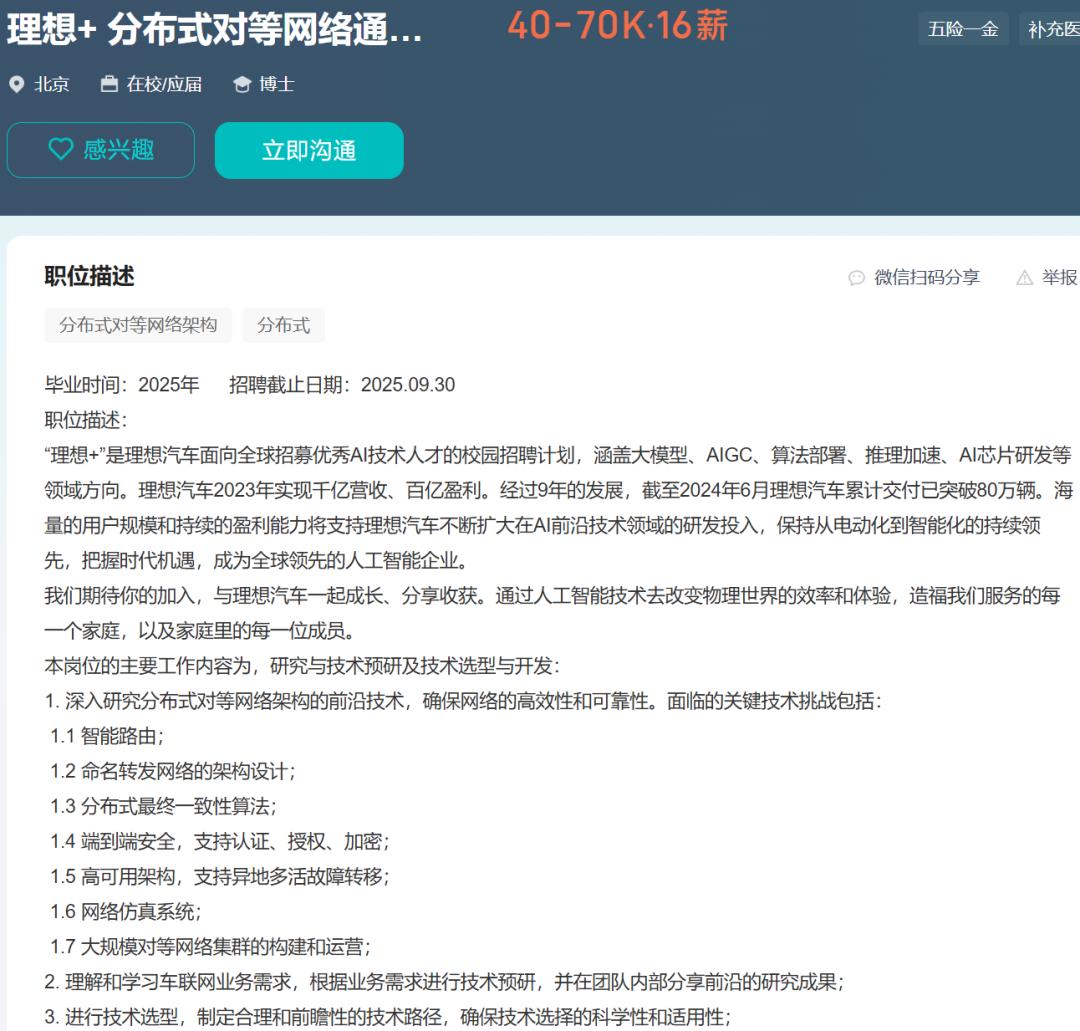This screenshot has width=1080, height=1031.
Task: Click the 职位描述 section heading
Action: click(x=90, y=276)
